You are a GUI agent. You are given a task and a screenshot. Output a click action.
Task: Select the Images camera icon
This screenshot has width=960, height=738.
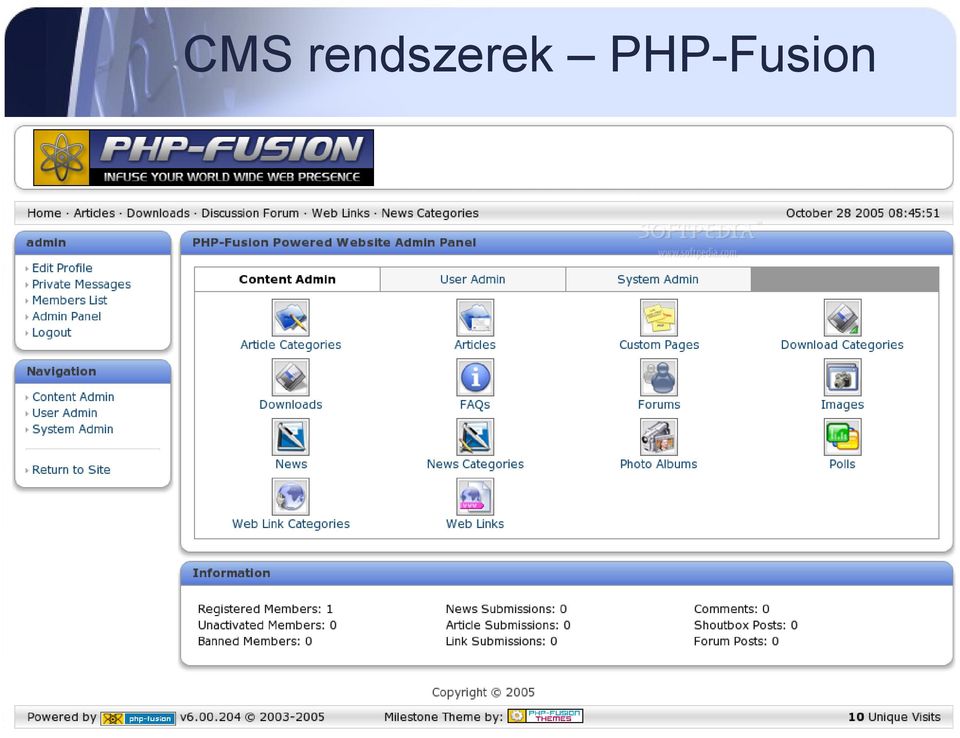coord(842,377)
